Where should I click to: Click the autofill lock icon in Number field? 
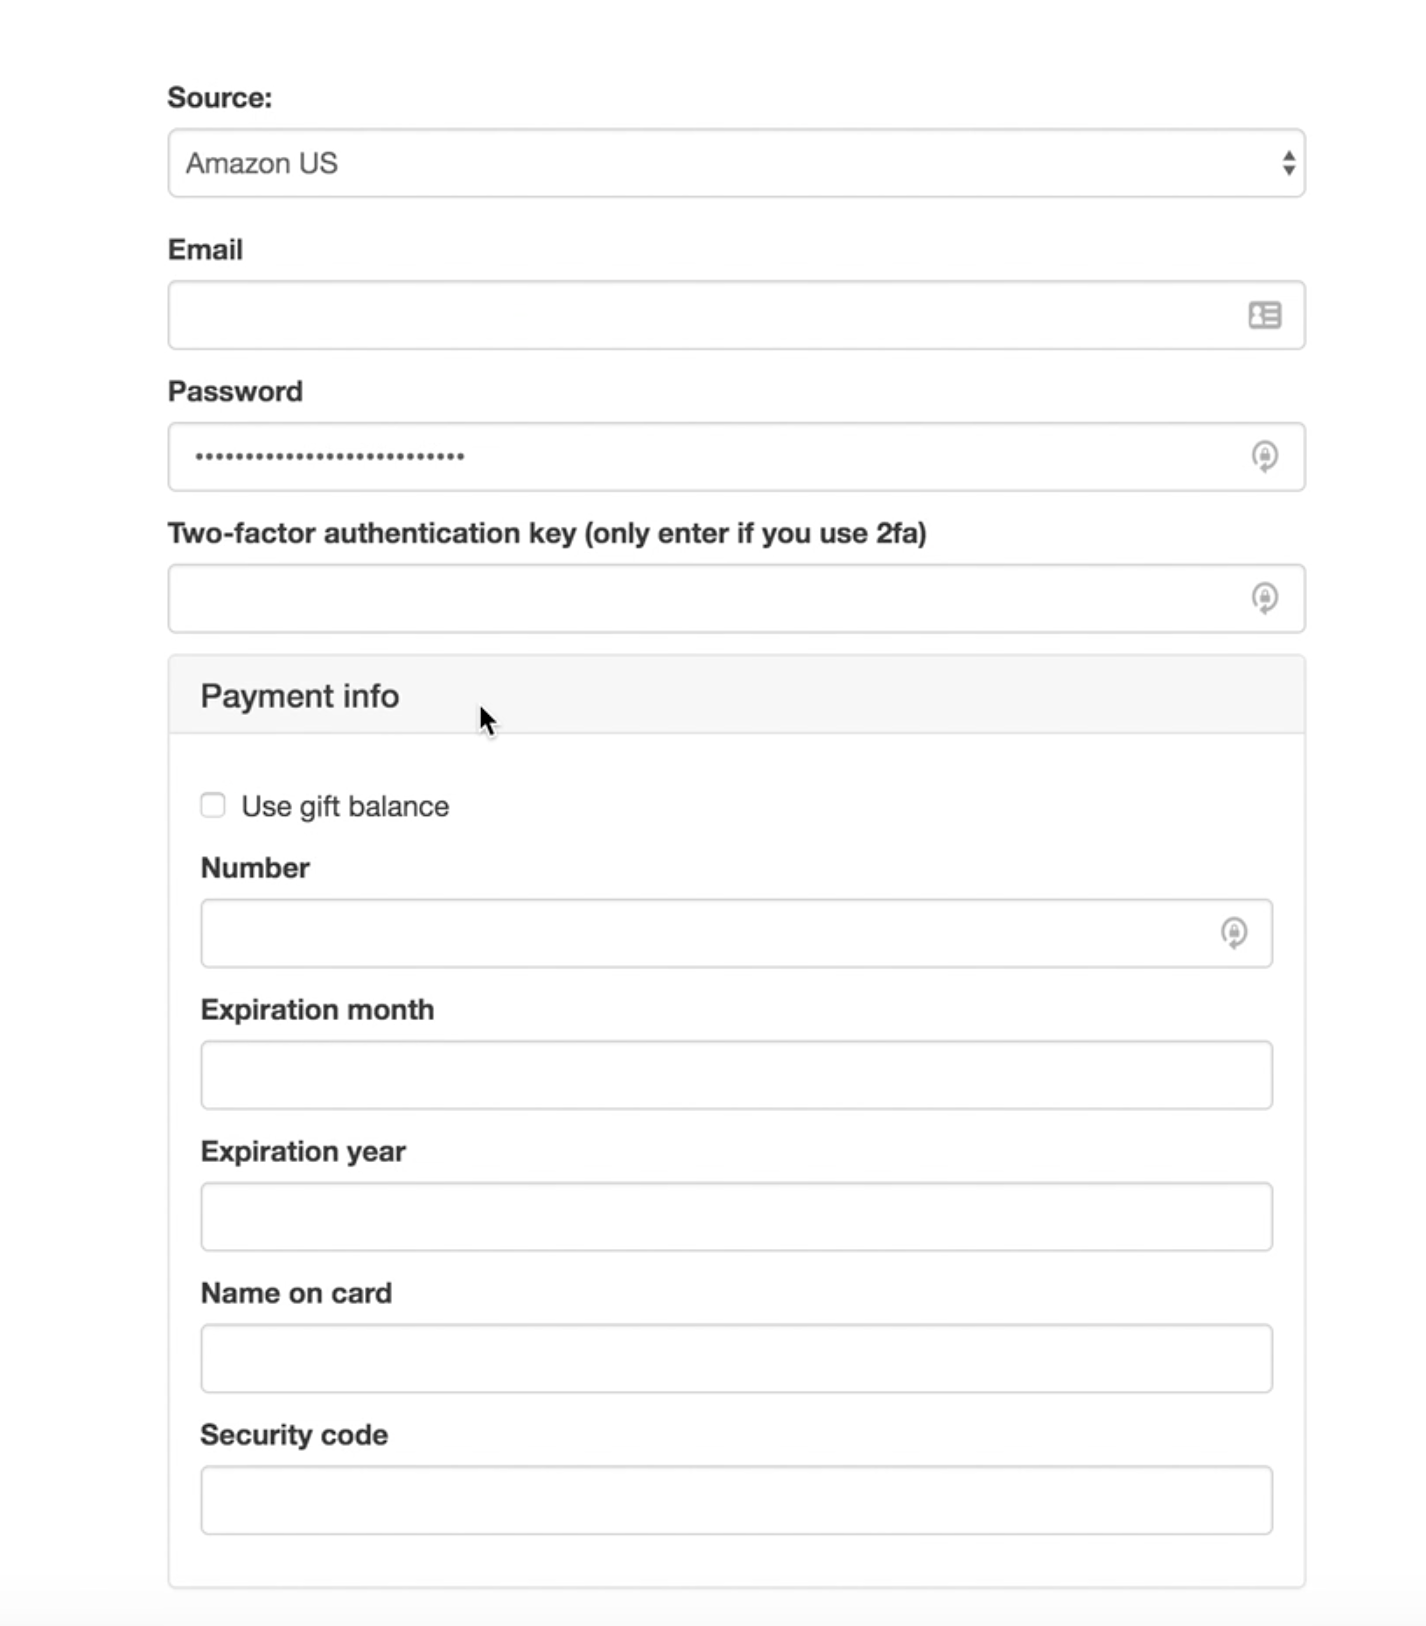coord(1233,933)
